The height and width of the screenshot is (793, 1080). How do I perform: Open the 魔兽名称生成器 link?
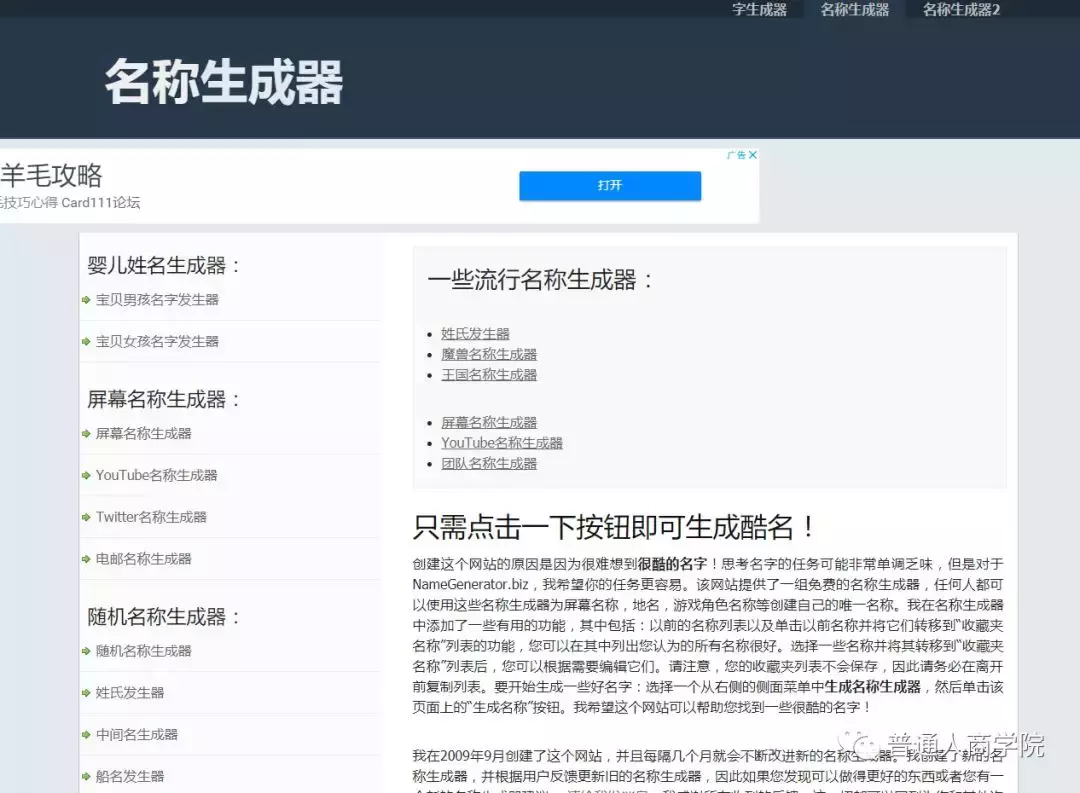tap(487, 353)
